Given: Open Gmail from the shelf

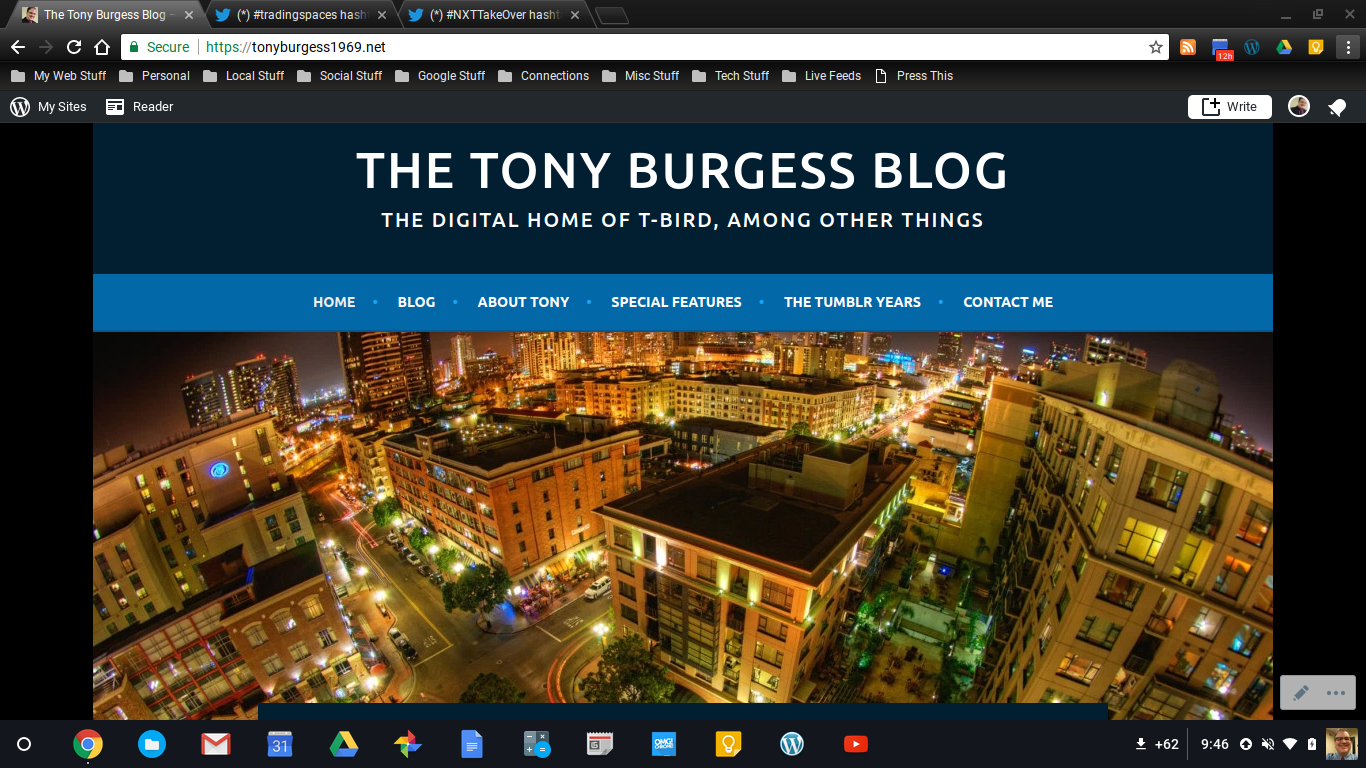Looking at the screenshot, I should point(216,744).
